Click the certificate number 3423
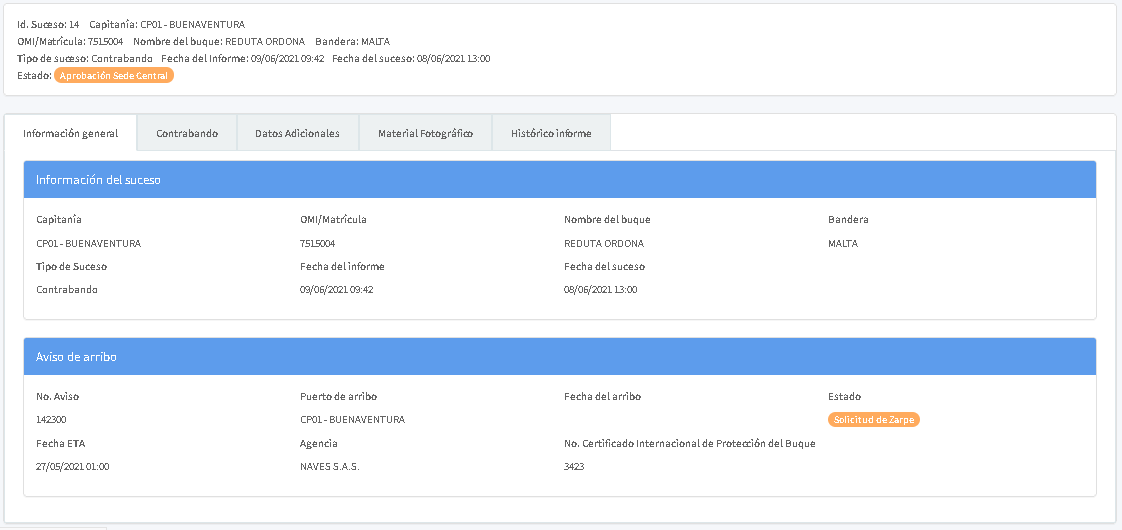1122x530 pixels. click(x=574, y=467)
